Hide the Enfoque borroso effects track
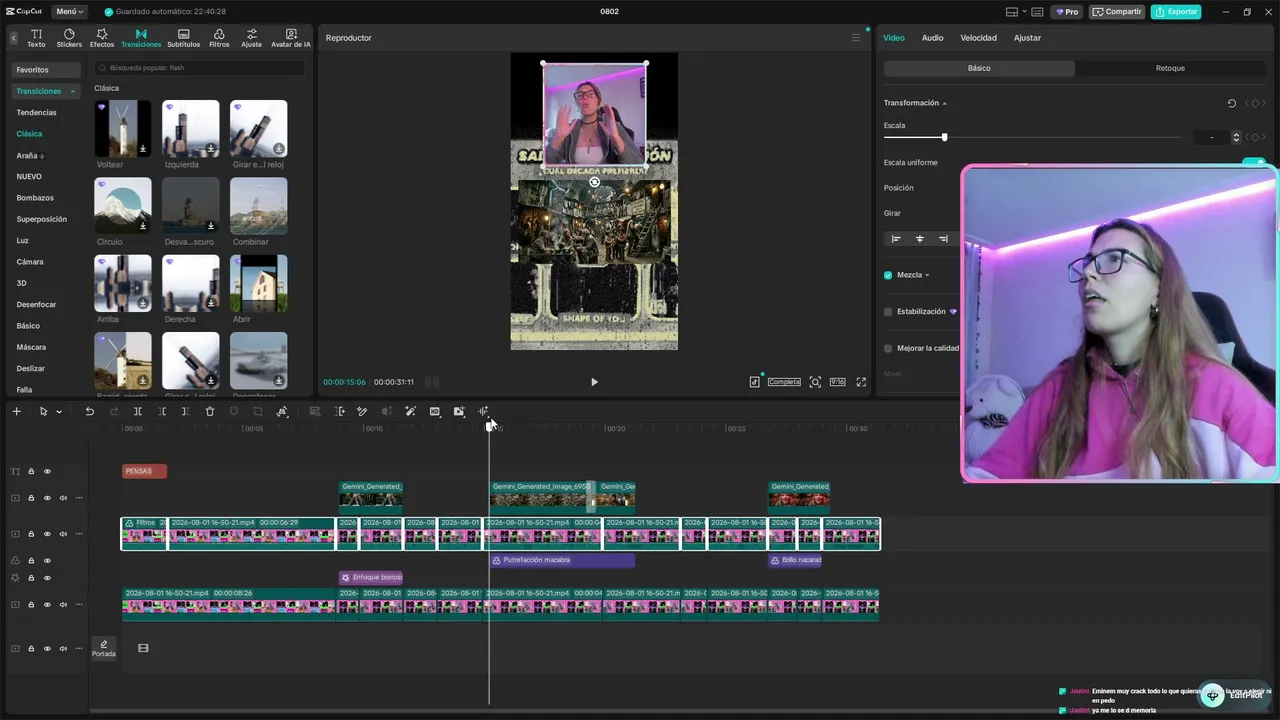 [47, 578]
